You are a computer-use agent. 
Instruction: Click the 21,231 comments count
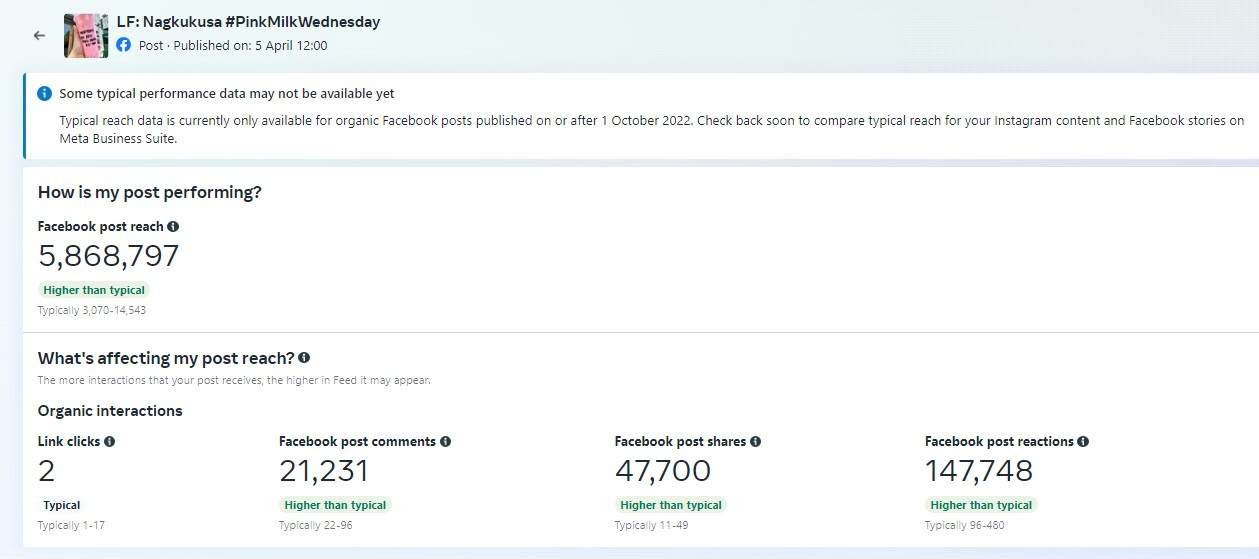click(324, 471)
